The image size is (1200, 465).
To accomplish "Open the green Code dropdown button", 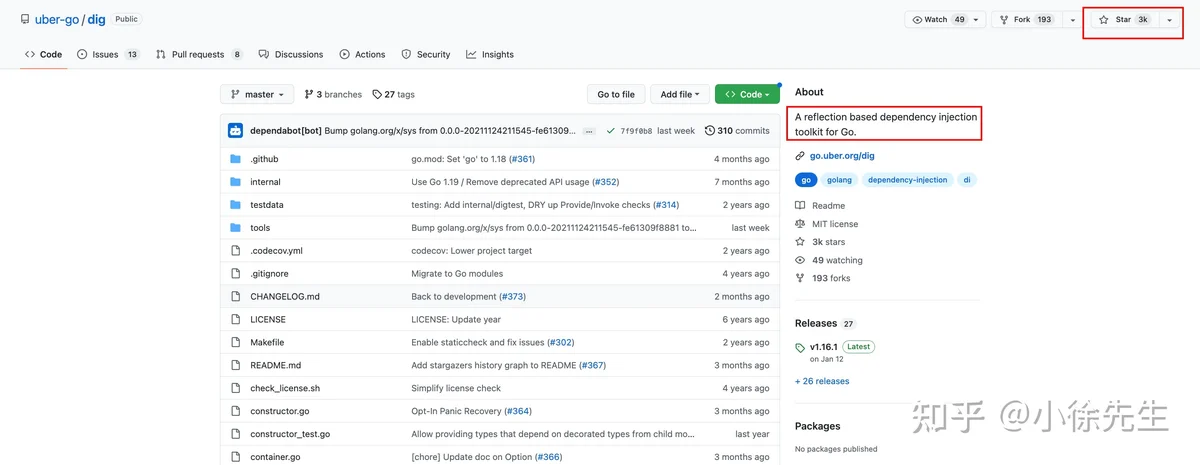I will tap(747, 94).
